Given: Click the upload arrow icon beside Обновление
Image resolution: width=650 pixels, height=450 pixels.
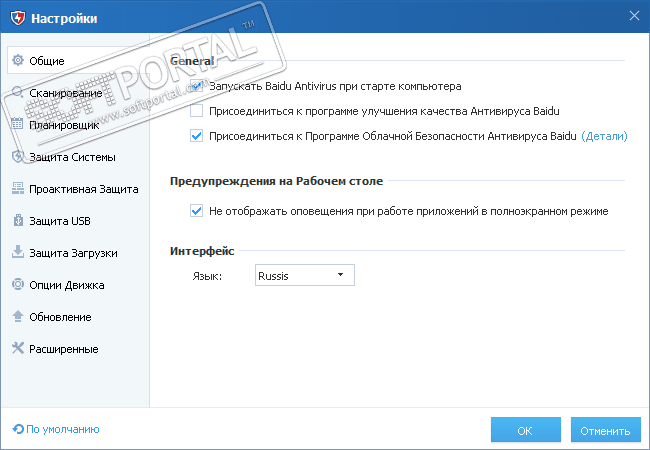Looking at the screenshot, I should pyautogui.click(x=18, y=316).
